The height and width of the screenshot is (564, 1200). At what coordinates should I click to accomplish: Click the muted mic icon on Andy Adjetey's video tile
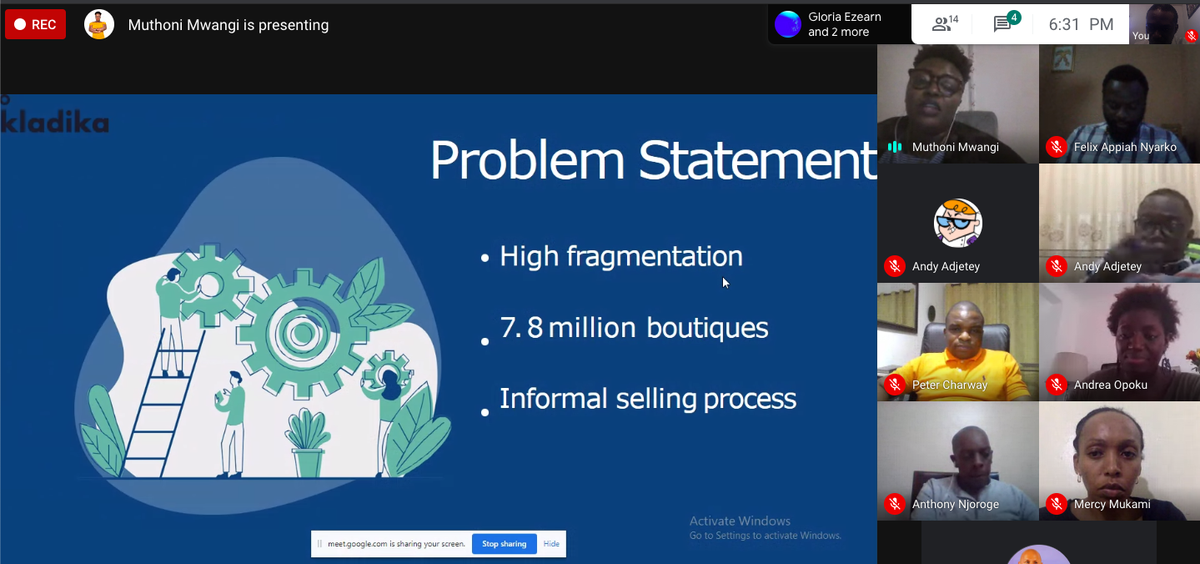tap(1056, 266)
